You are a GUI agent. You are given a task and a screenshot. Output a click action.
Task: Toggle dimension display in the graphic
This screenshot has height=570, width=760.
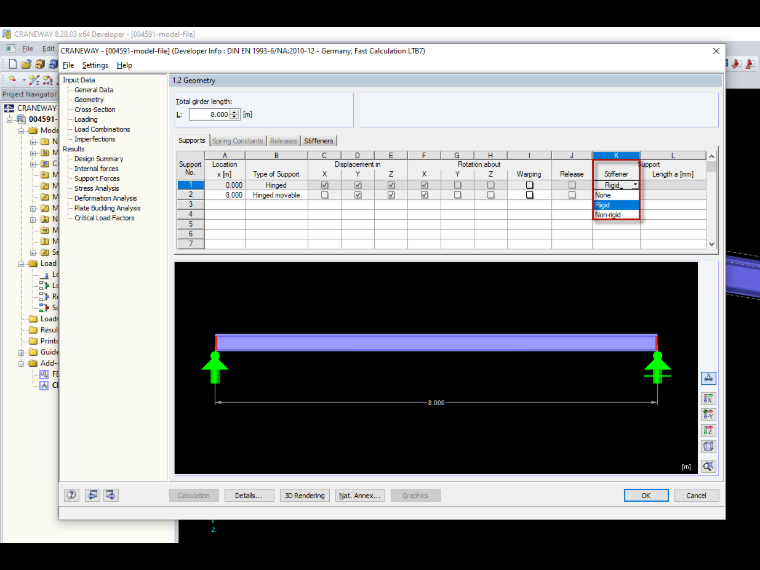click(708, 378)
